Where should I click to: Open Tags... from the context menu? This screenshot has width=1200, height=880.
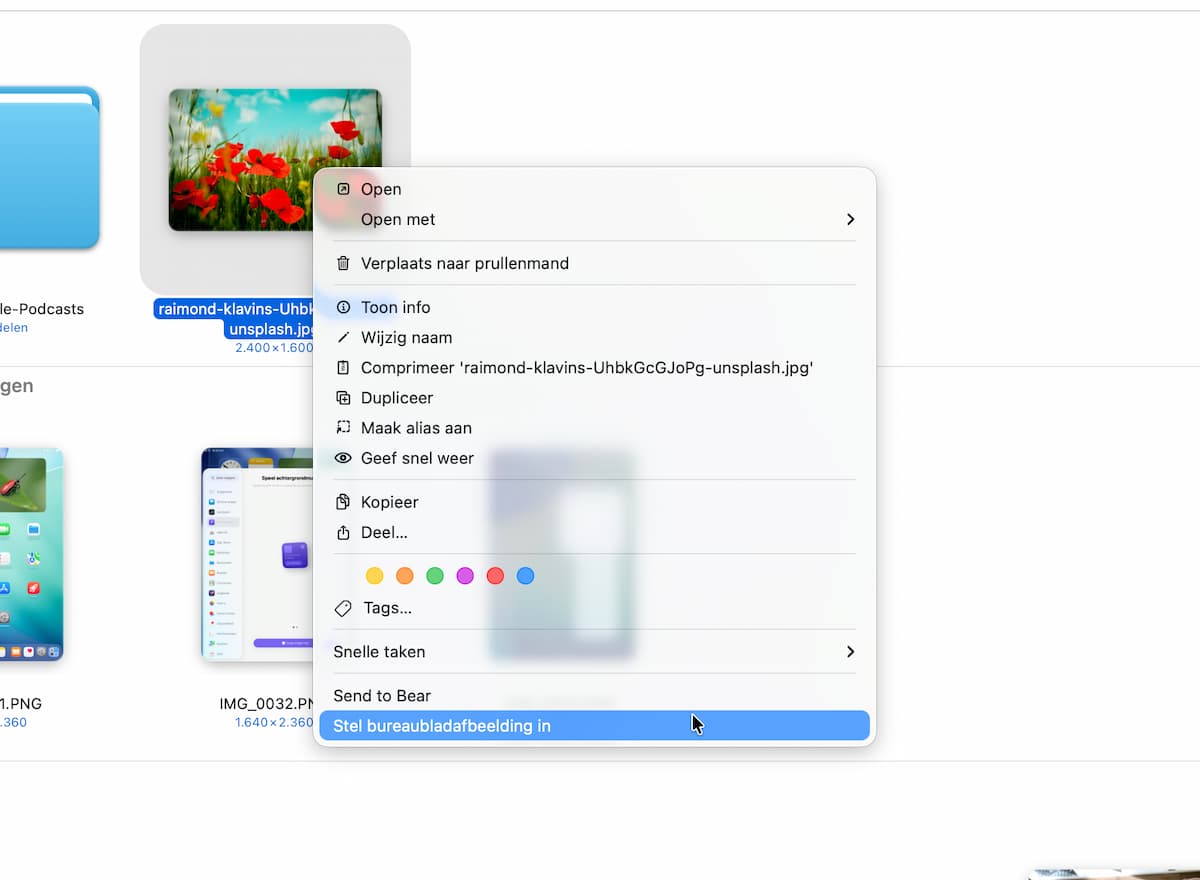point(595,608)
